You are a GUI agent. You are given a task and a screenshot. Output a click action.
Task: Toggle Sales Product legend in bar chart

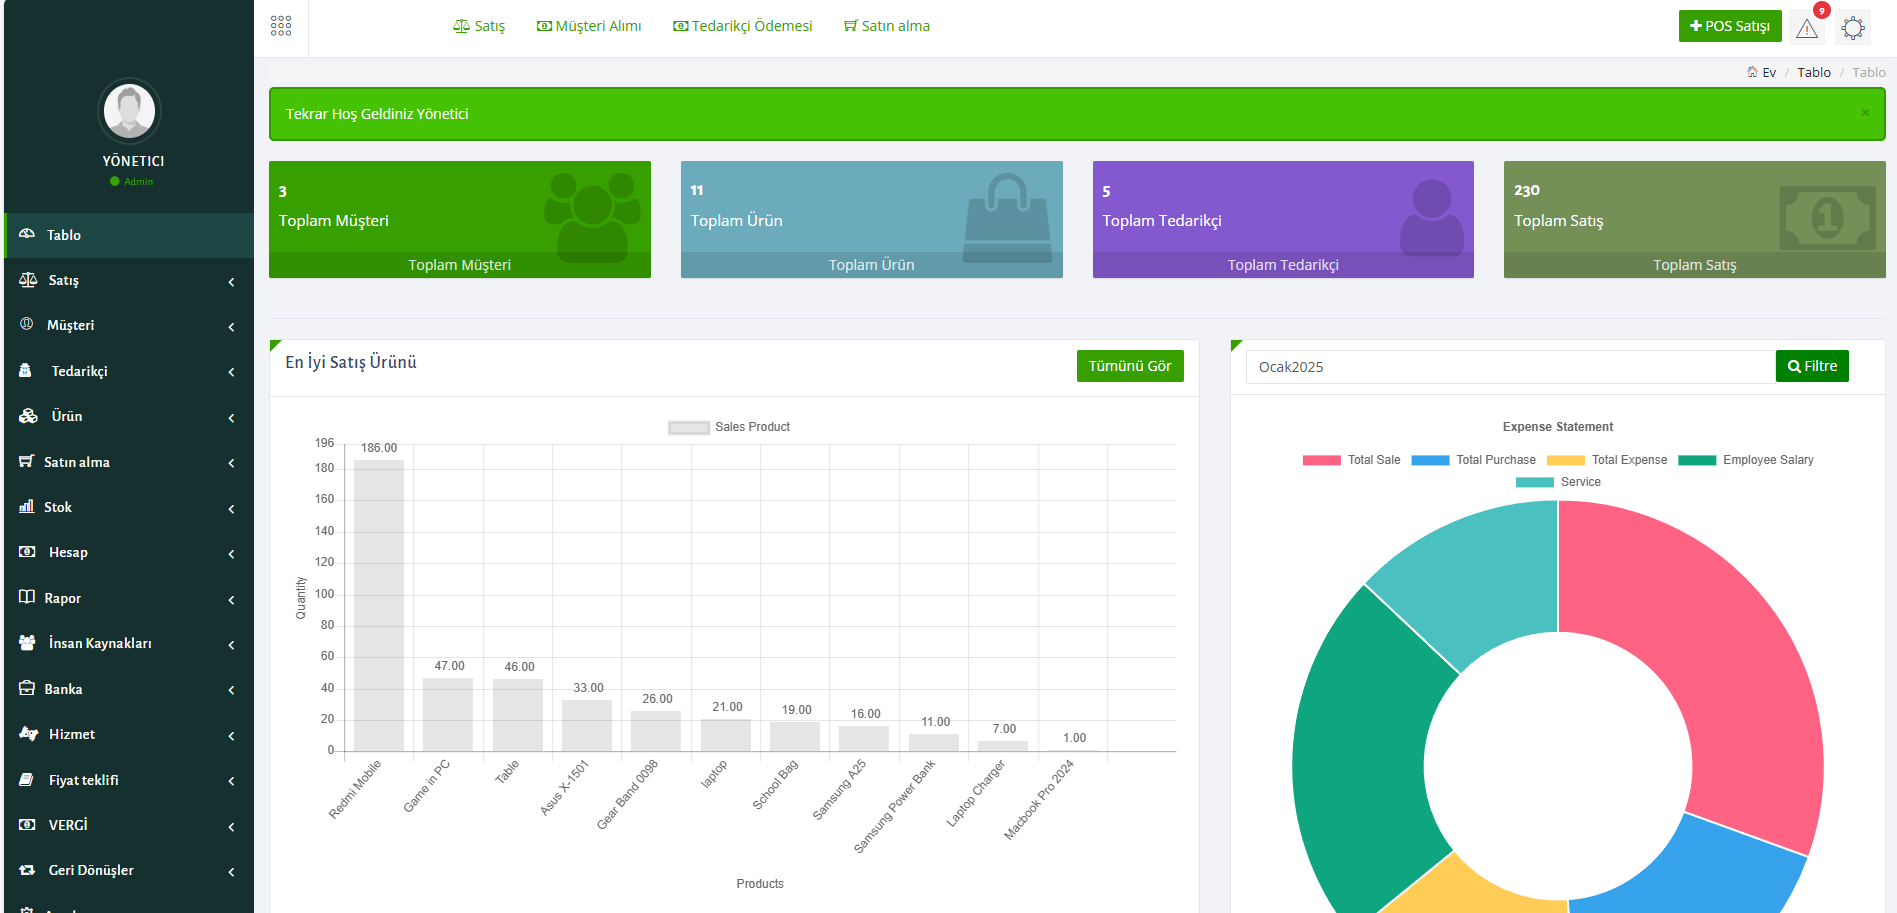click(729, 427)
